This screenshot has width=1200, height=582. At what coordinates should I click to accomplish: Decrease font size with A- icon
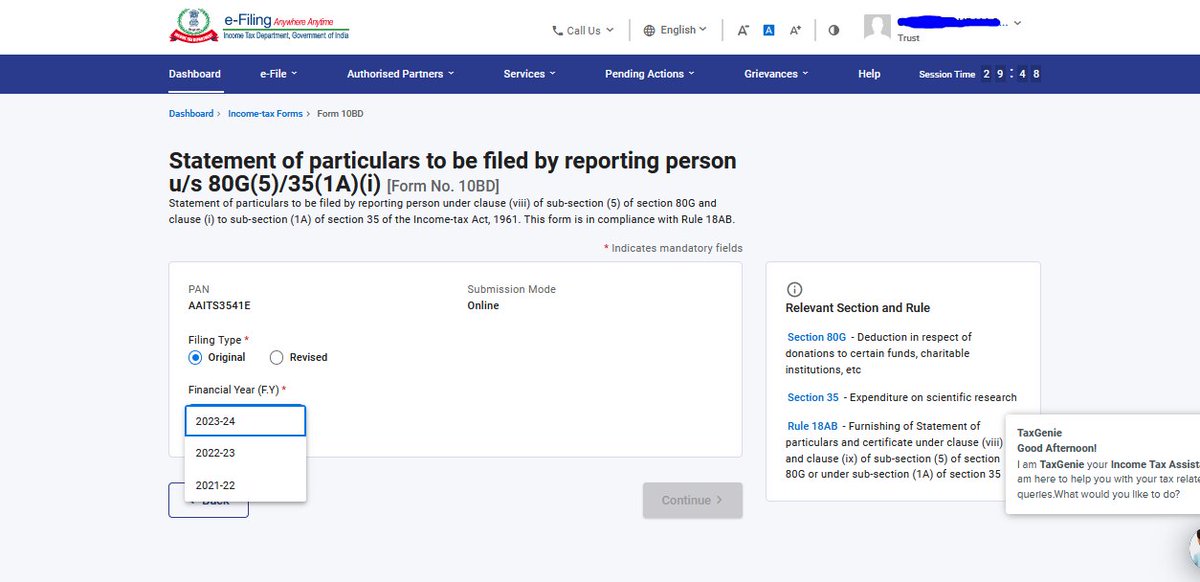[743, 30]
